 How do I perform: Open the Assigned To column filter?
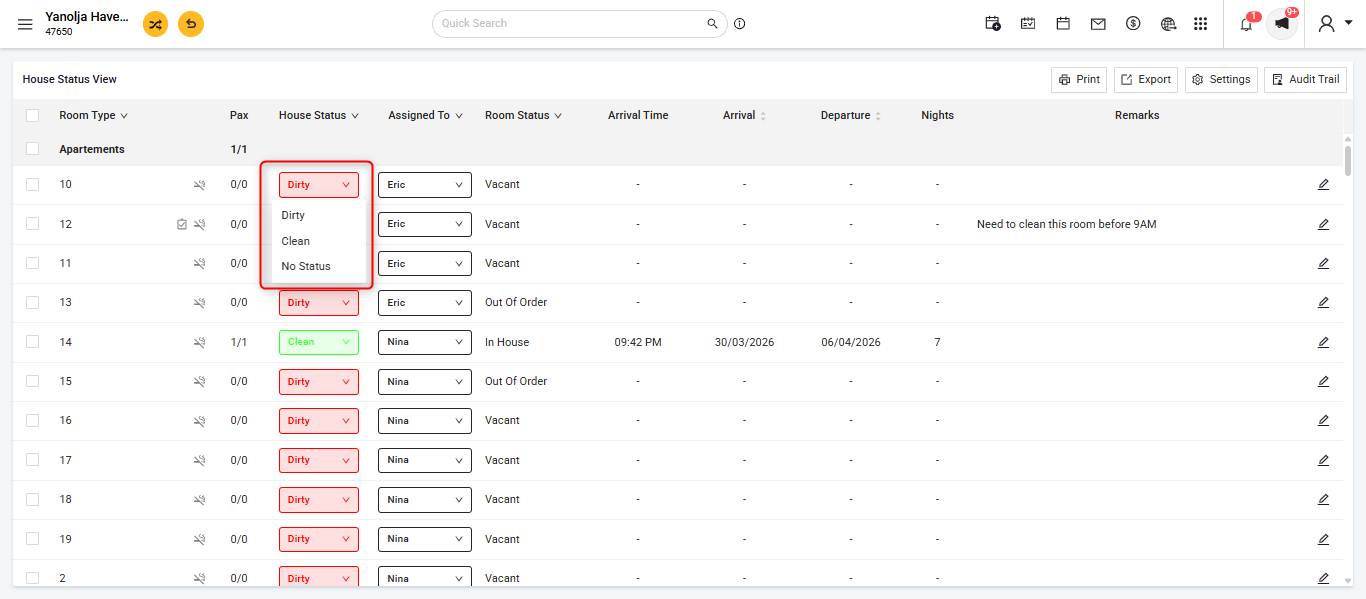[459, 116]
